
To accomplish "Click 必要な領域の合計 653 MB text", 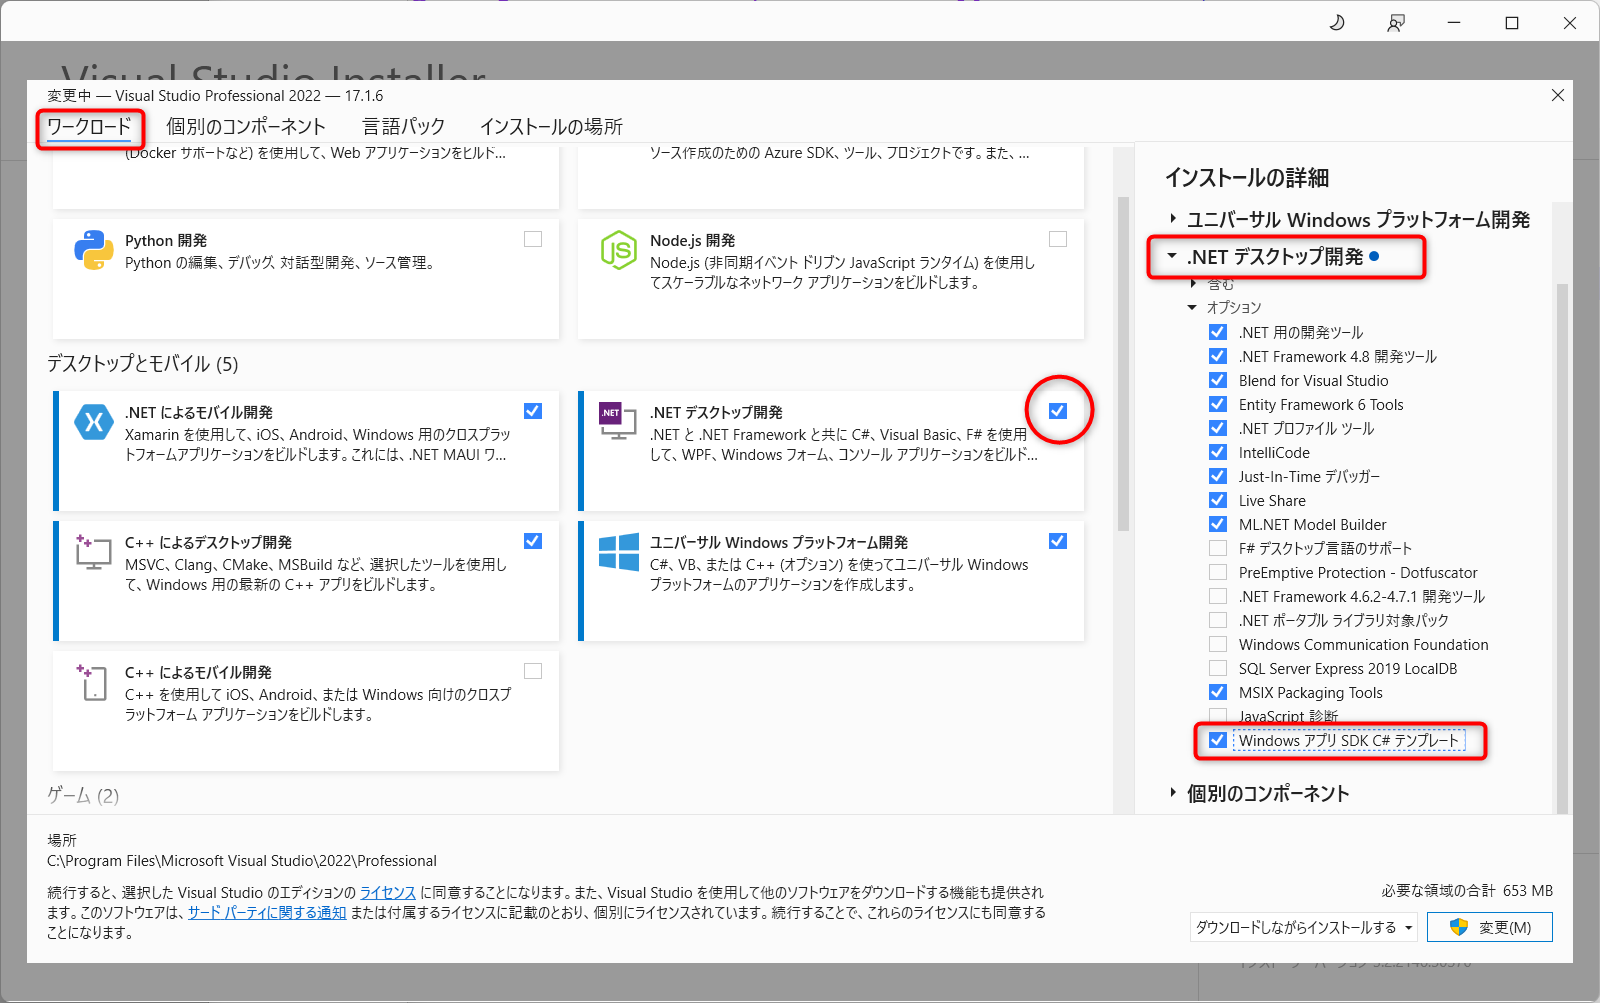I will point(1467,890).
